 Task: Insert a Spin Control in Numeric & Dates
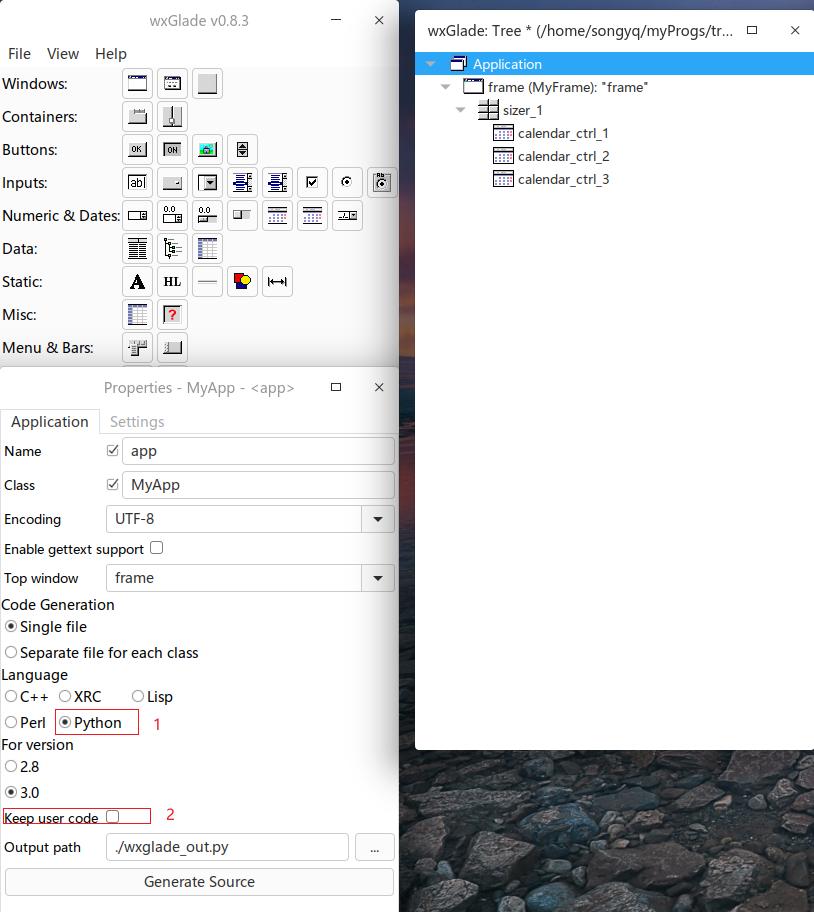coord(137,216)
